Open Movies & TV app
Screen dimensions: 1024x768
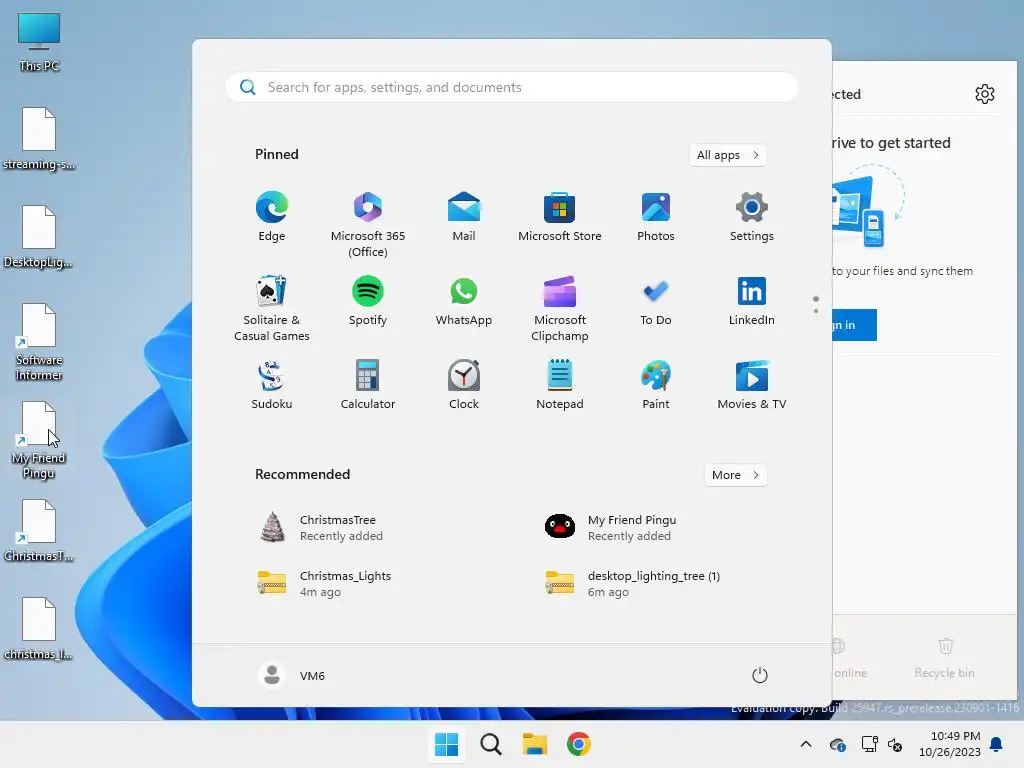[x=752, y=385]
